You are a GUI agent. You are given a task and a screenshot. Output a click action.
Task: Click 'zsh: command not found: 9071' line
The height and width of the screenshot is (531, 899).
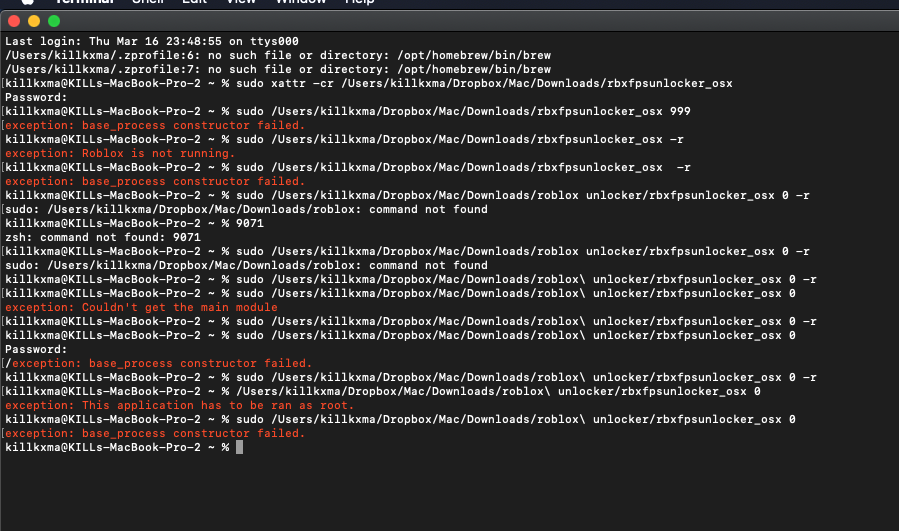103,237
